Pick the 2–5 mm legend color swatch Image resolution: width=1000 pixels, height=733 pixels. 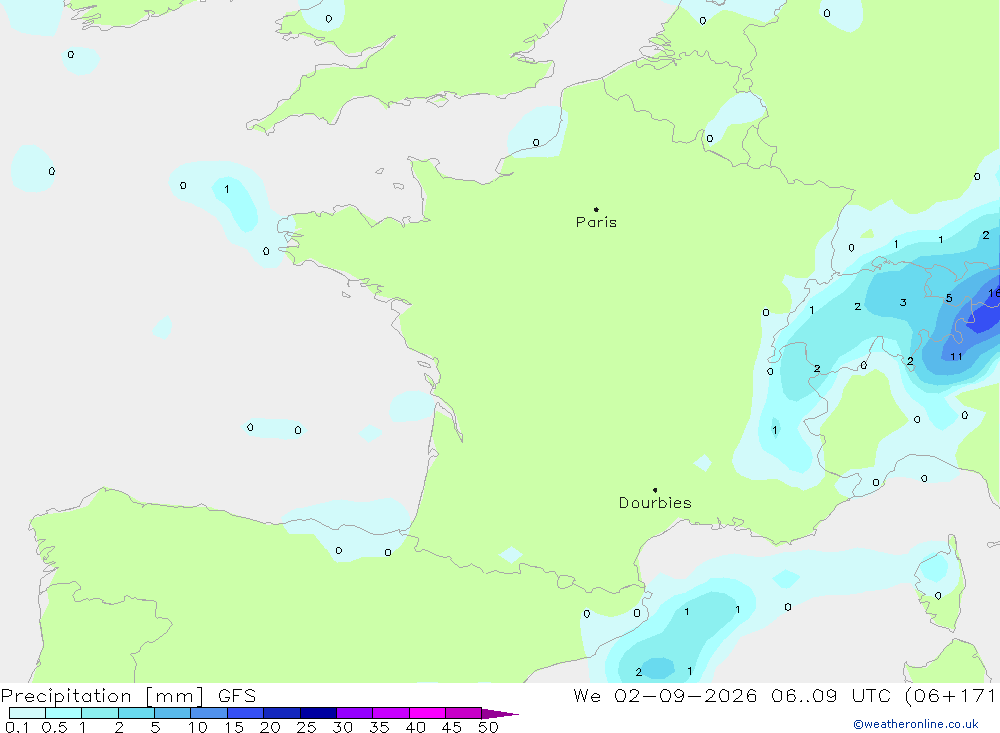136,713
